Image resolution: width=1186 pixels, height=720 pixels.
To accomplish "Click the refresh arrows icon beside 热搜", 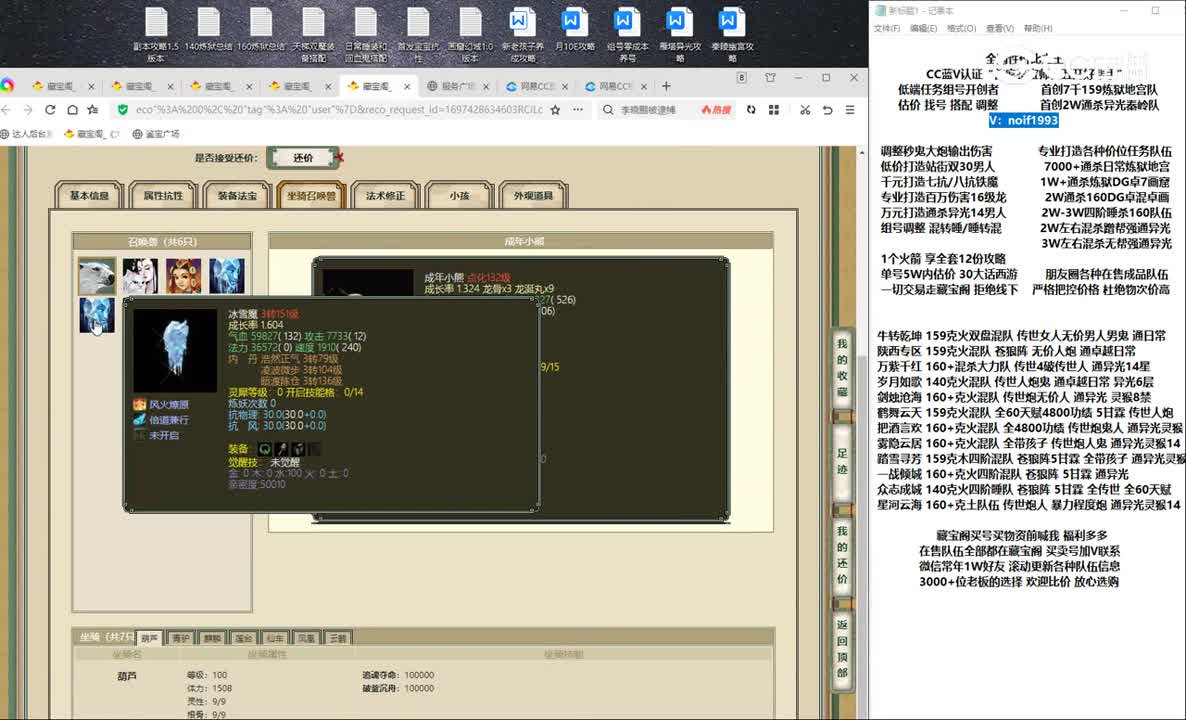I will tap(751, 110).
